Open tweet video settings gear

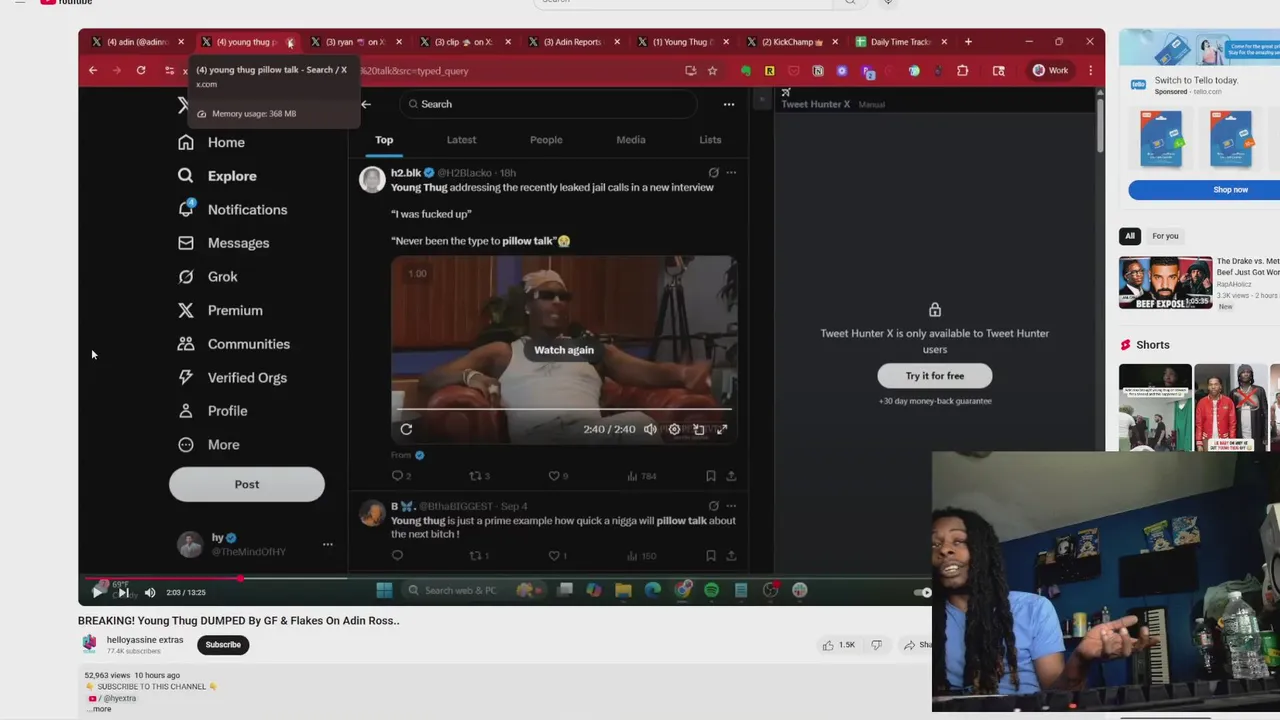coord(674,429)
